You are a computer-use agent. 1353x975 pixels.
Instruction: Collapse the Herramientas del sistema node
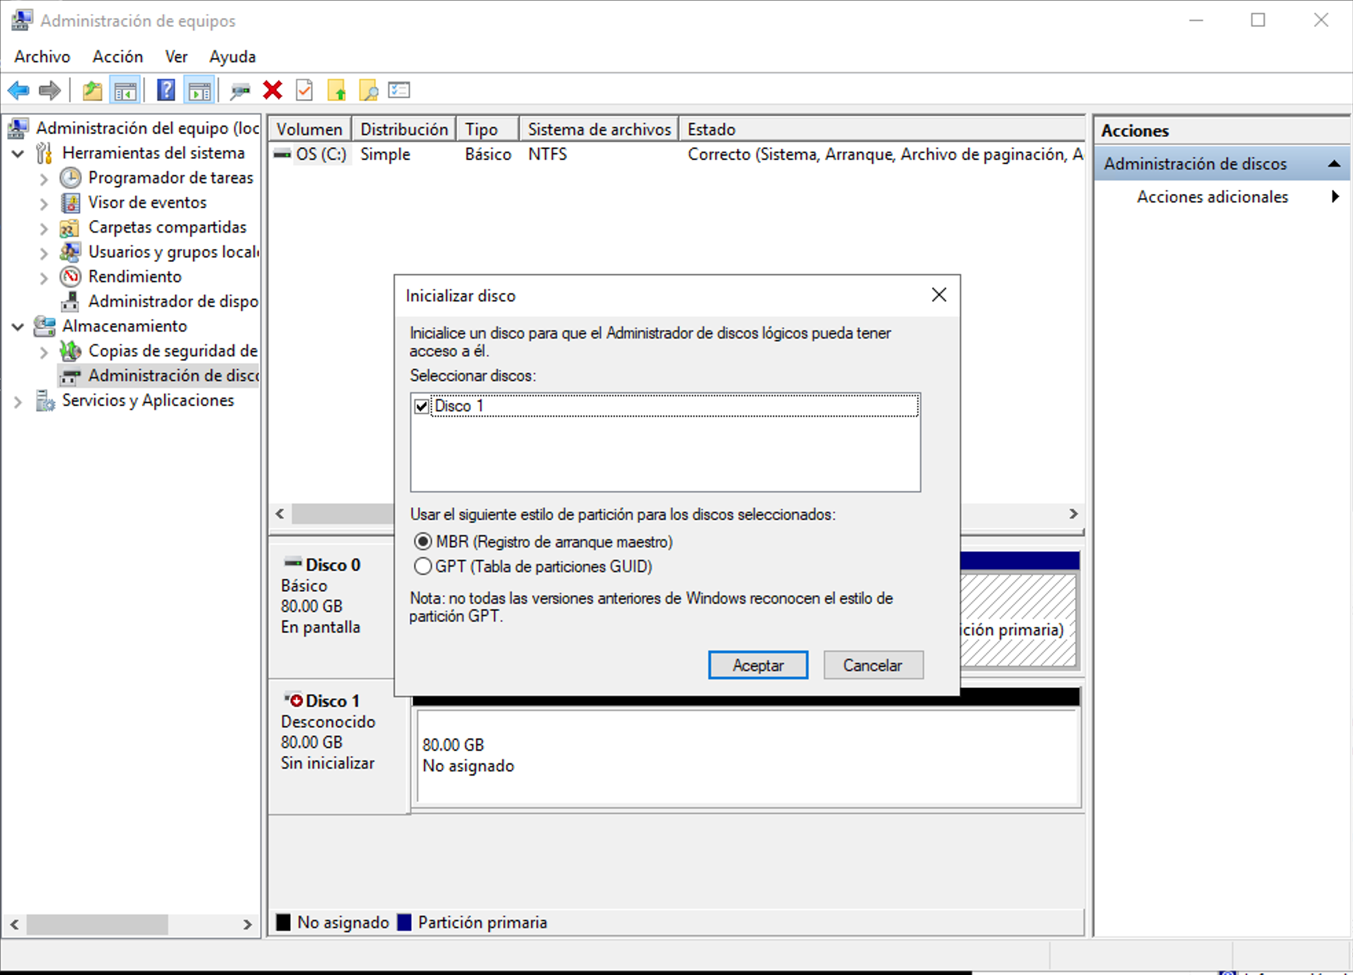click(17, 152)
